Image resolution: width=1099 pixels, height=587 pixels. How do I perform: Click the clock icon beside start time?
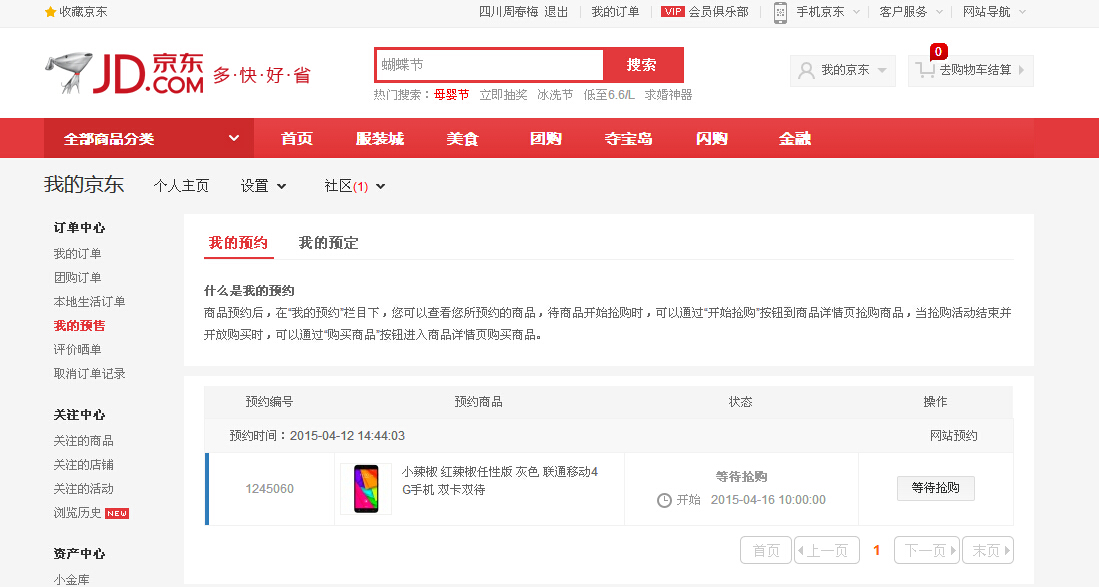point(664,500)
